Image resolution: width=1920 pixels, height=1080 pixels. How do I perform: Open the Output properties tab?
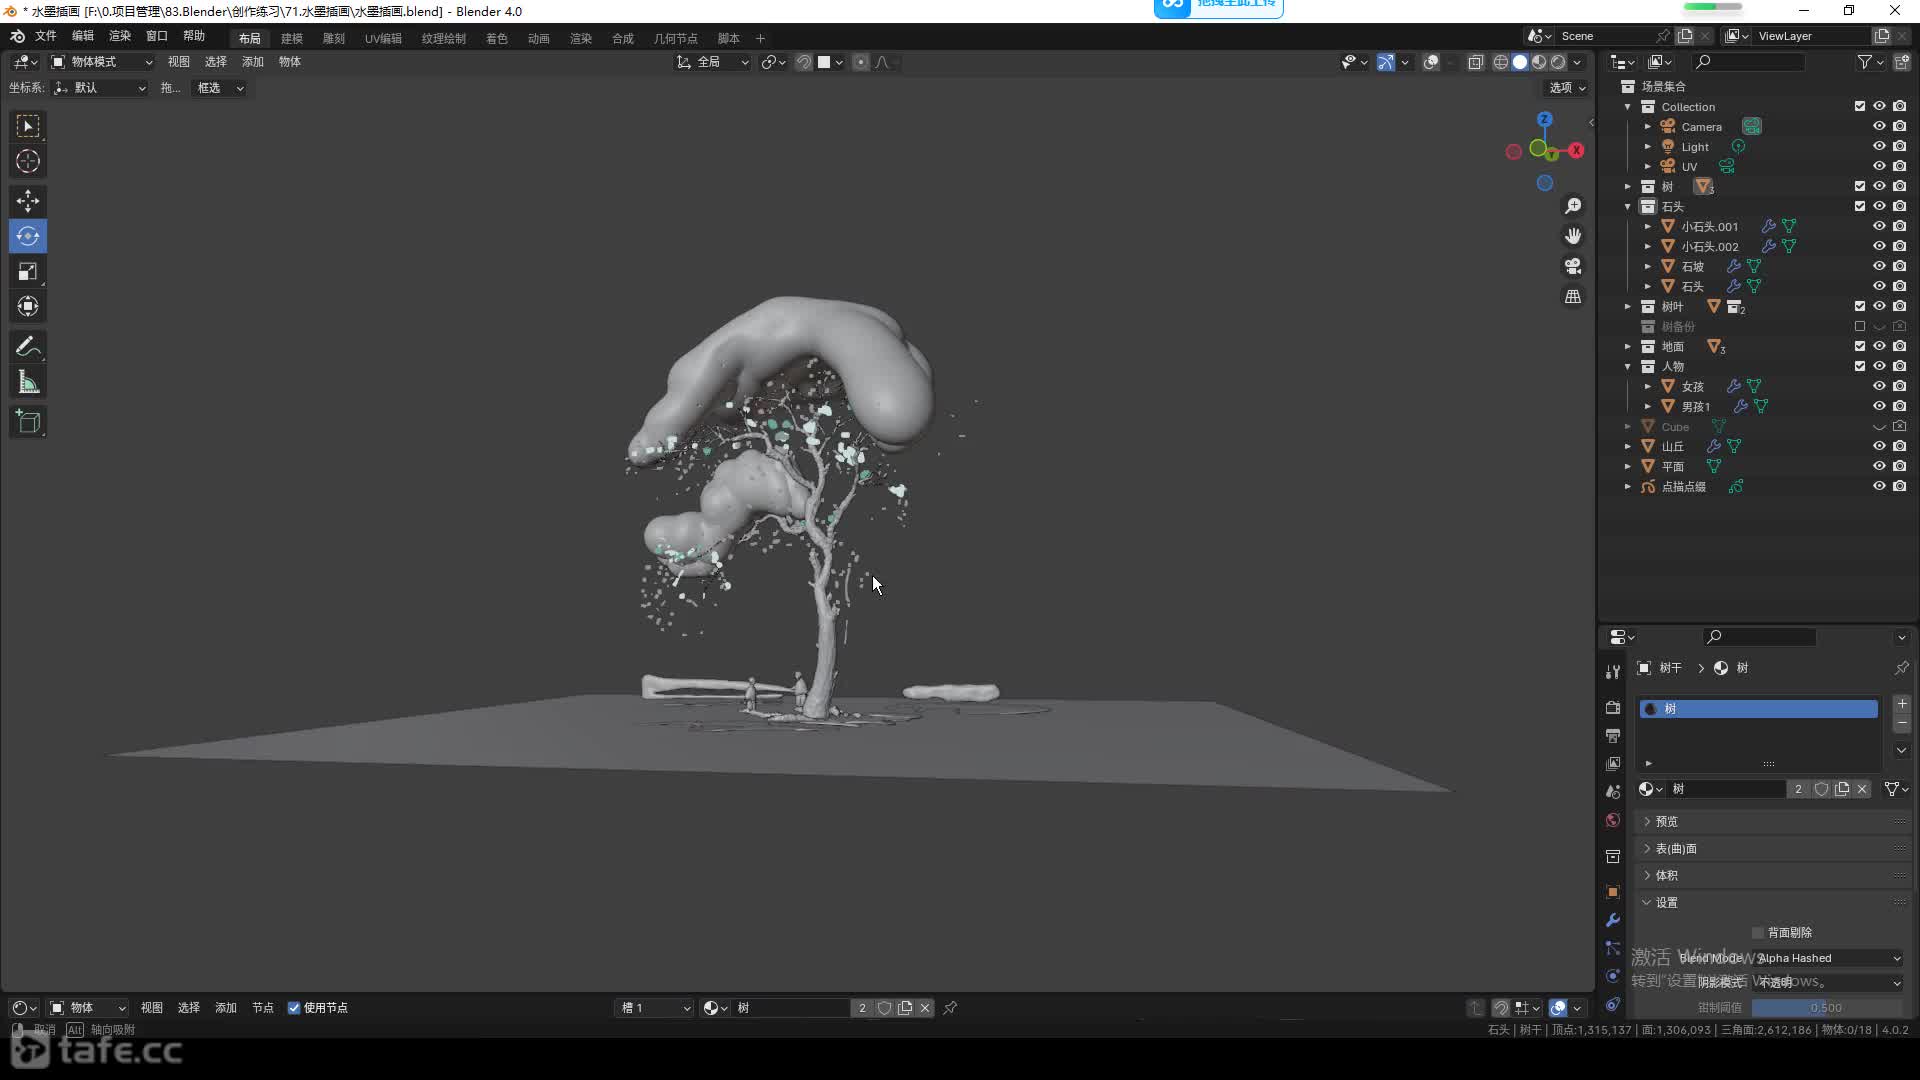[x=1612, y=735]
